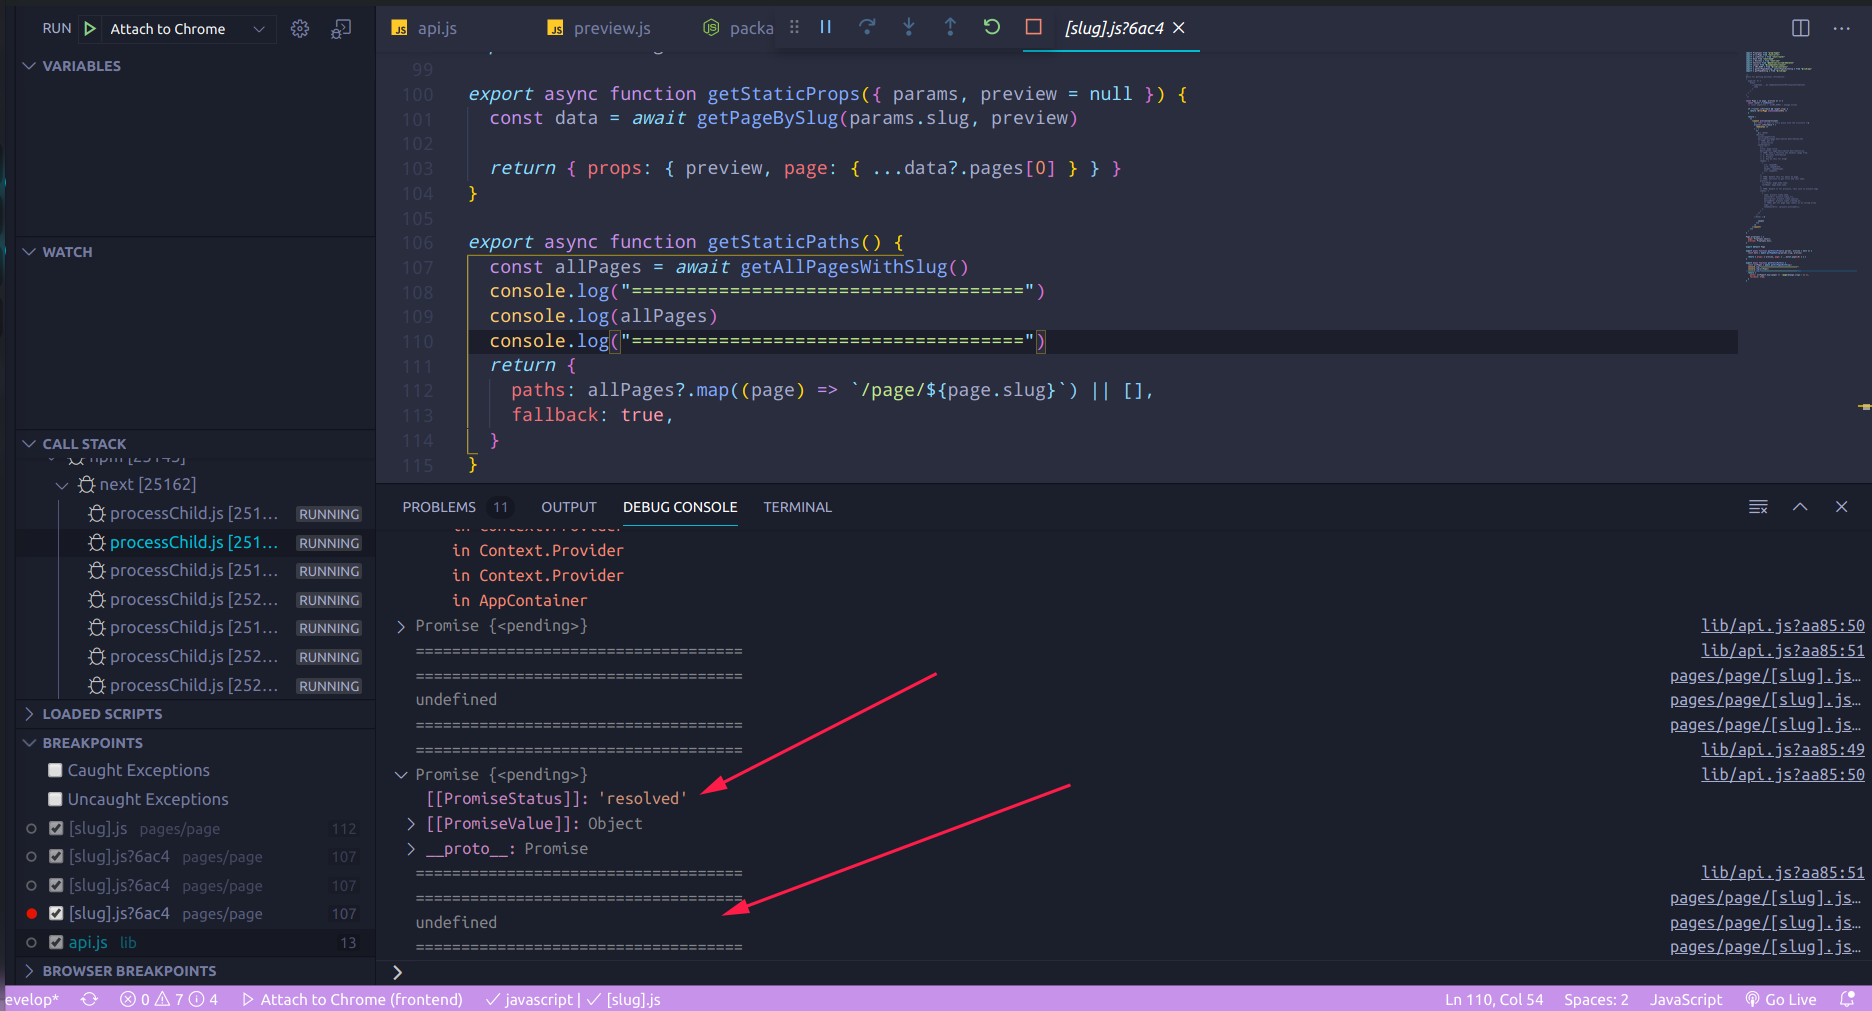Image resolution: width=1872 pixels, height=1011 pixels.
Task: Click Spaces: 2 indentation setting
Action: coord(1596,999)
